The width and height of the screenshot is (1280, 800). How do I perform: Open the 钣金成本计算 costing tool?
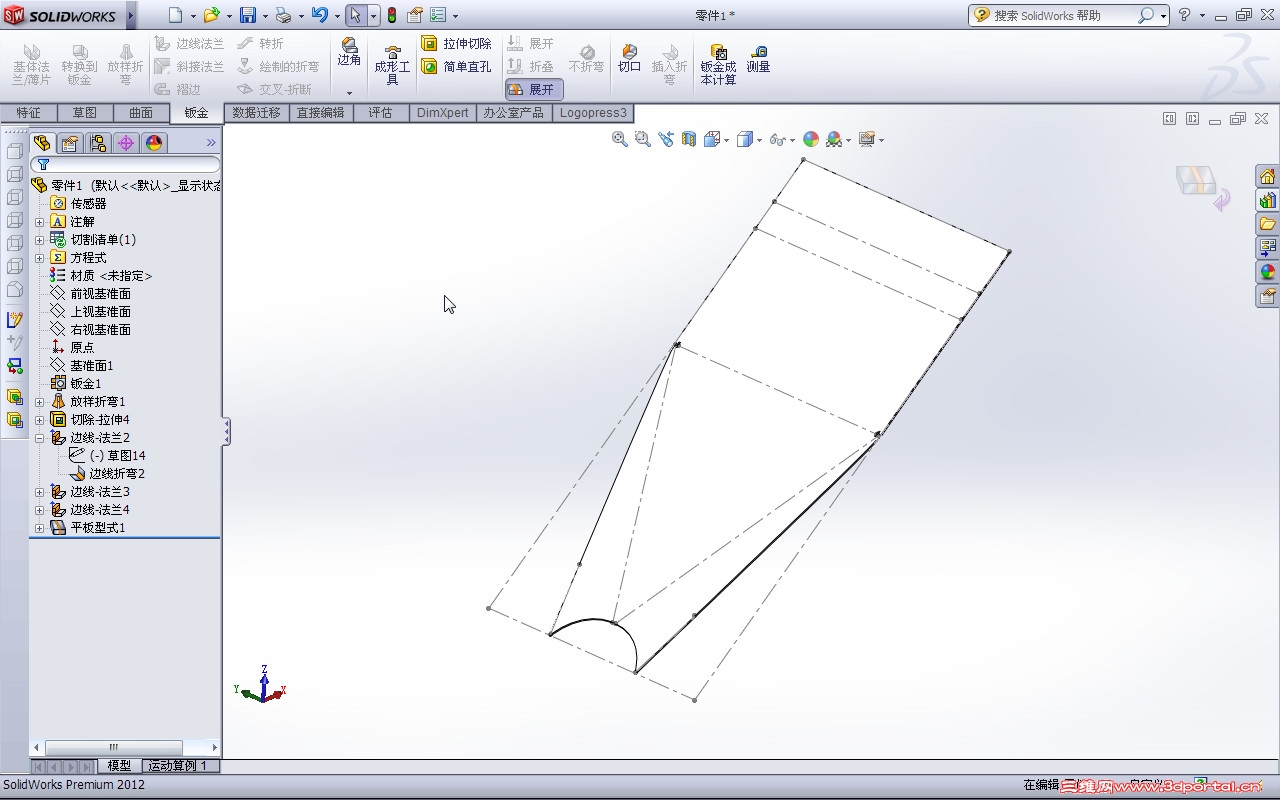coord(718,64)
